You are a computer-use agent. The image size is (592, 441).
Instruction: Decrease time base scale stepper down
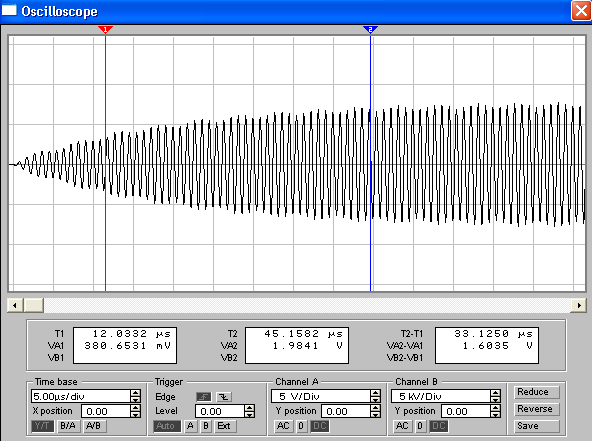tap(136, 399)
